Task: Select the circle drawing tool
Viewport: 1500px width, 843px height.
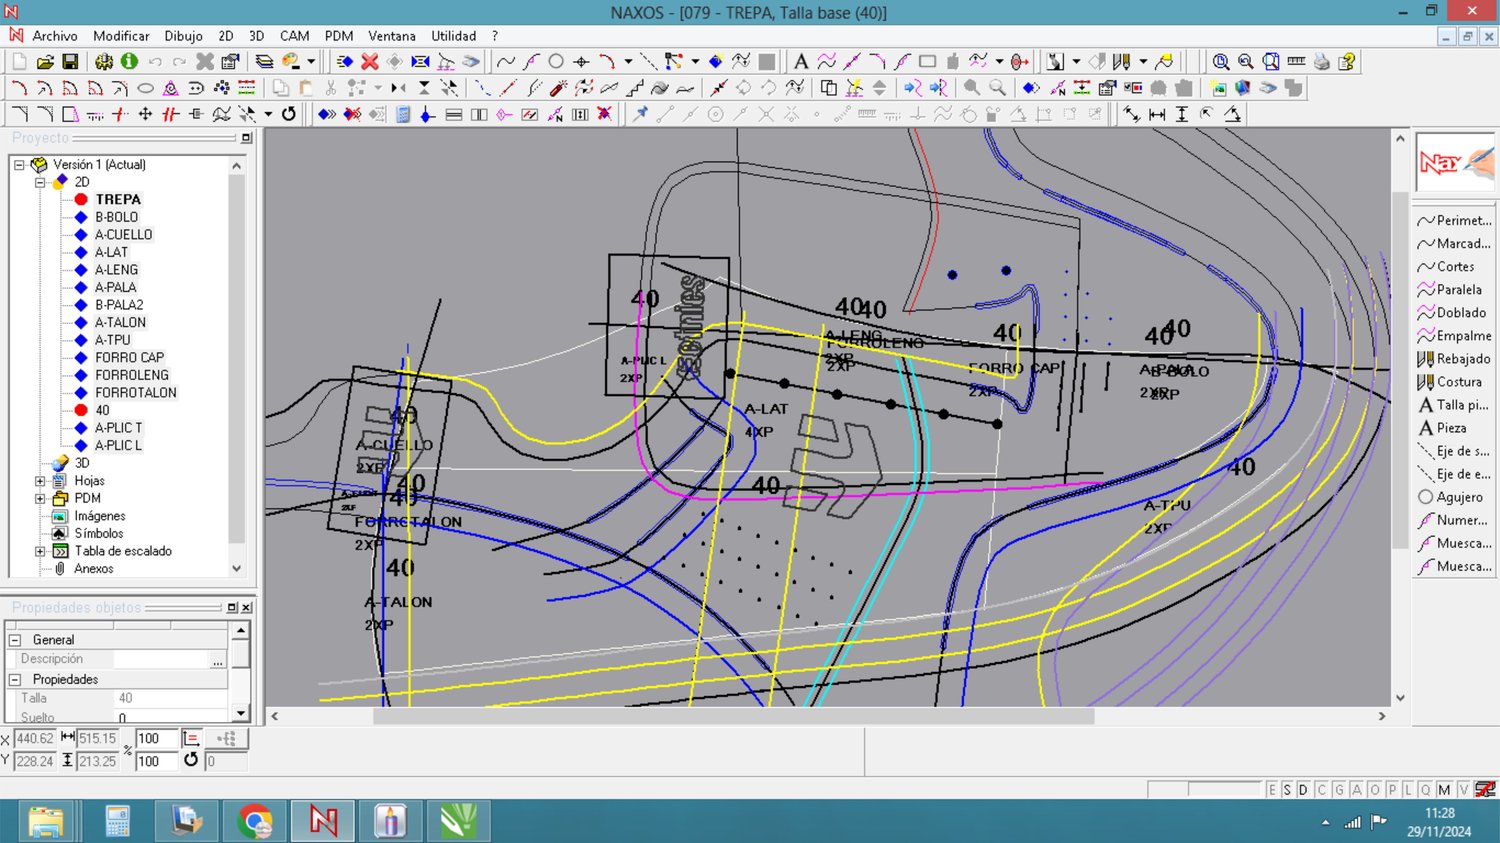Action: (556, 62)
